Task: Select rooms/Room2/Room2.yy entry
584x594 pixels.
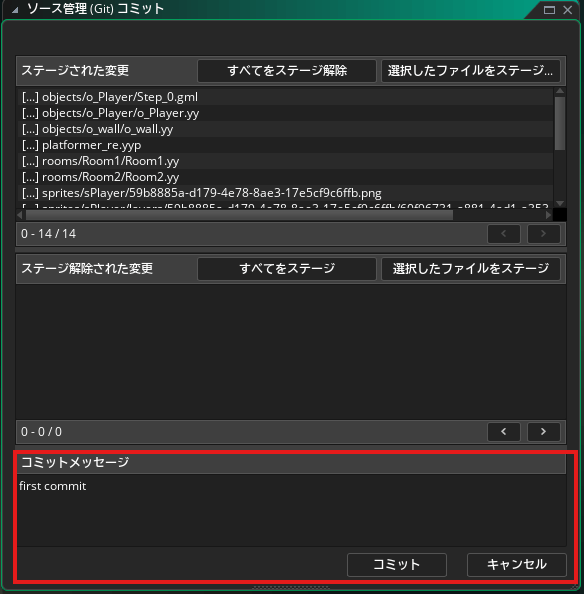Action: coord(285,177)
